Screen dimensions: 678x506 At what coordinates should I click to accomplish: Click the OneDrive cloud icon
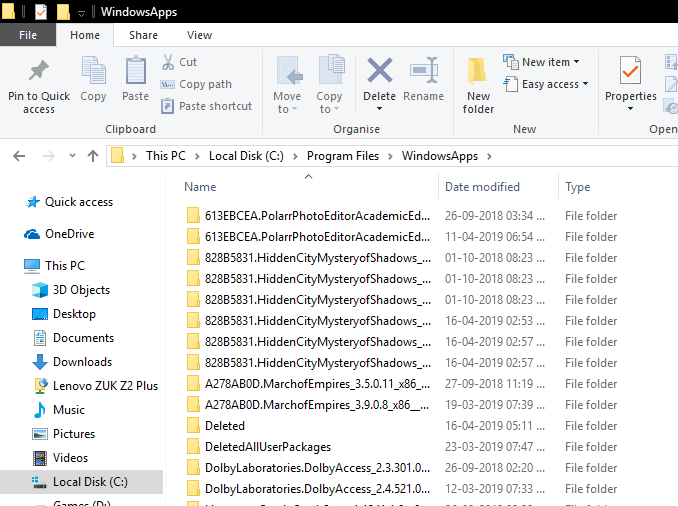(32, 234)
